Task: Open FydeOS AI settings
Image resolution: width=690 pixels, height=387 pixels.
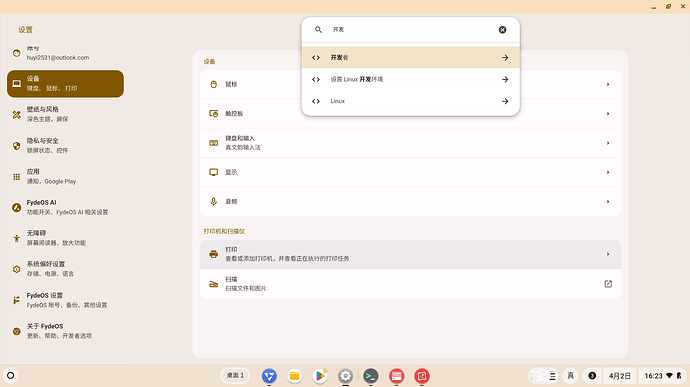Action: click(x=65, y=207)
